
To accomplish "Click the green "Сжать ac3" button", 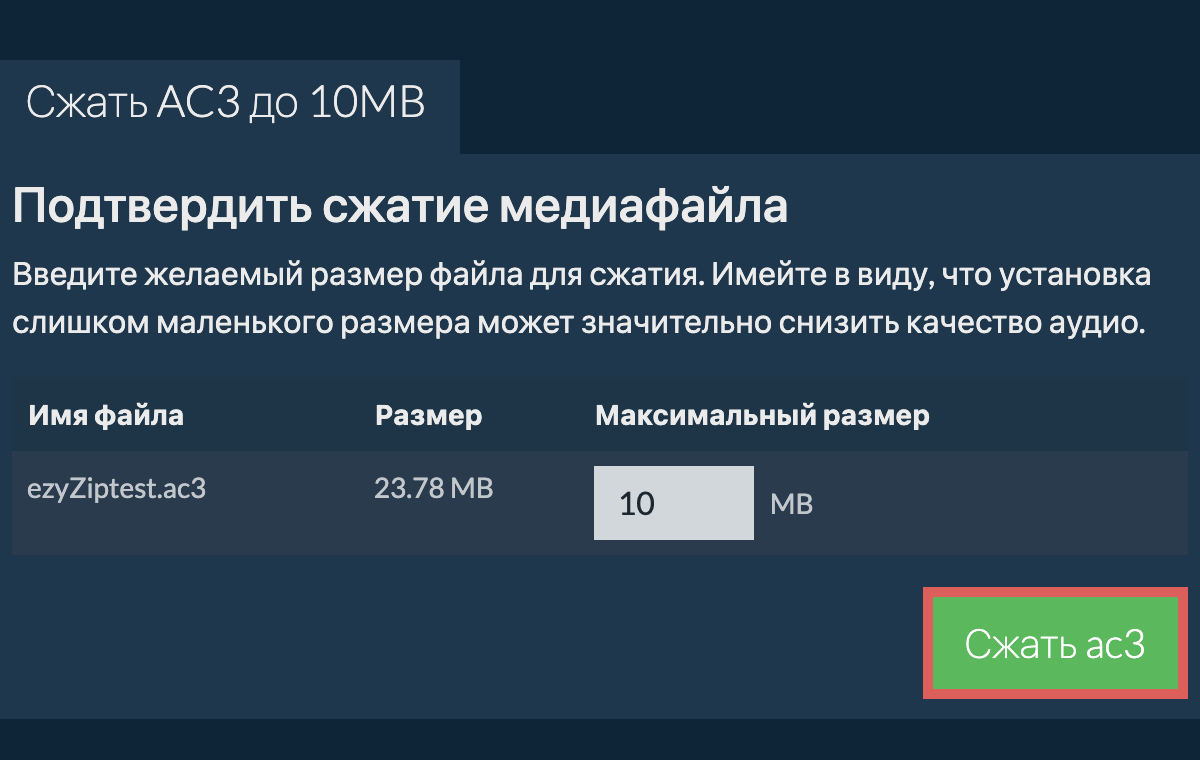I will (x=1054, y=644).
